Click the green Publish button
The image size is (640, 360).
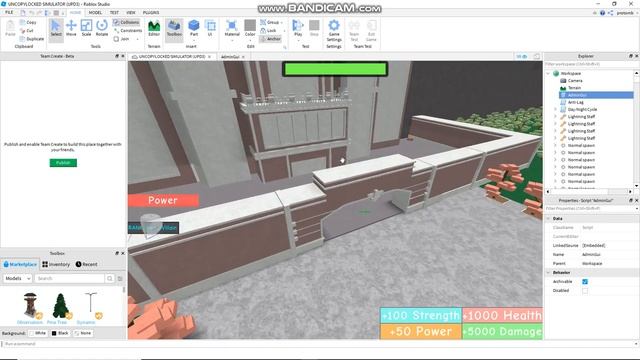click(63, 163)
